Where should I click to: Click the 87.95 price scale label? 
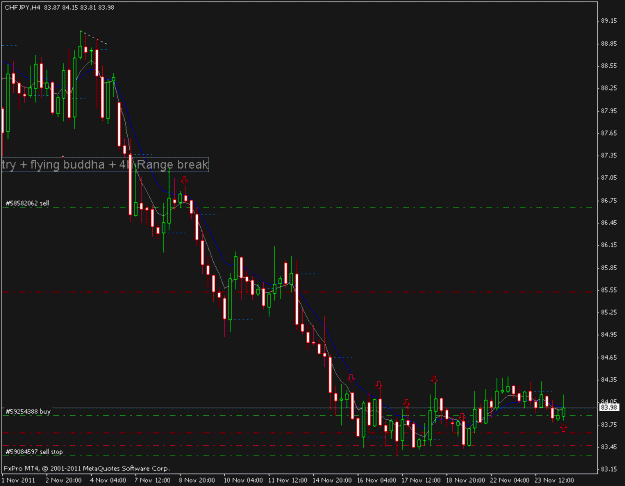608,110
